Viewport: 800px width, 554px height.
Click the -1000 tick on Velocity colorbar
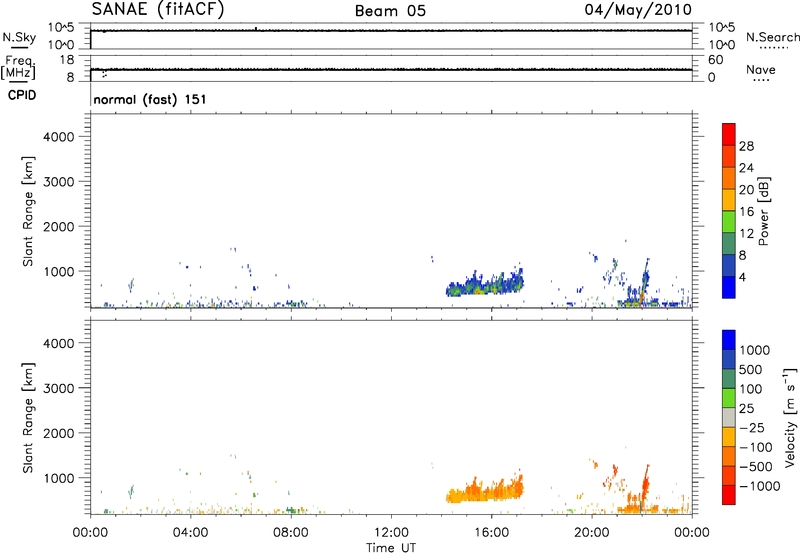point(760,486)
